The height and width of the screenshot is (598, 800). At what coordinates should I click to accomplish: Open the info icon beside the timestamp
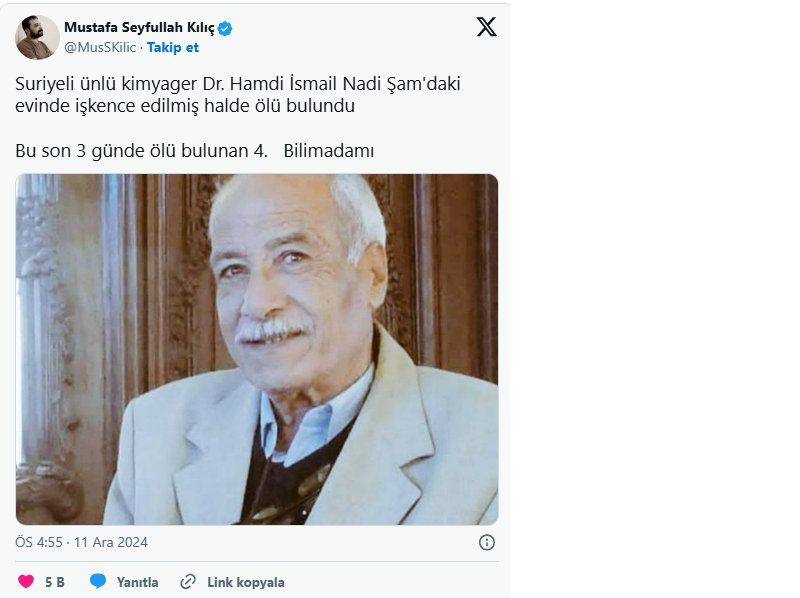487,542
